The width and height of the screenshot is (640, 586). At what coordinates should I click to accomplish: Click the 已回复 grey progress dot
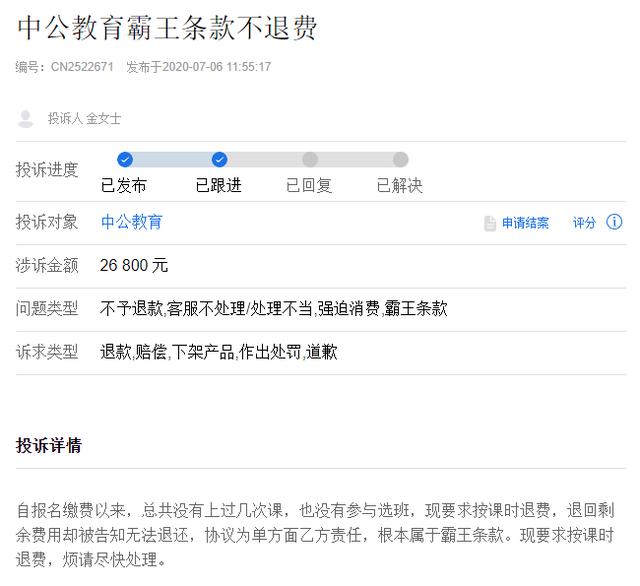pos(310,160)
